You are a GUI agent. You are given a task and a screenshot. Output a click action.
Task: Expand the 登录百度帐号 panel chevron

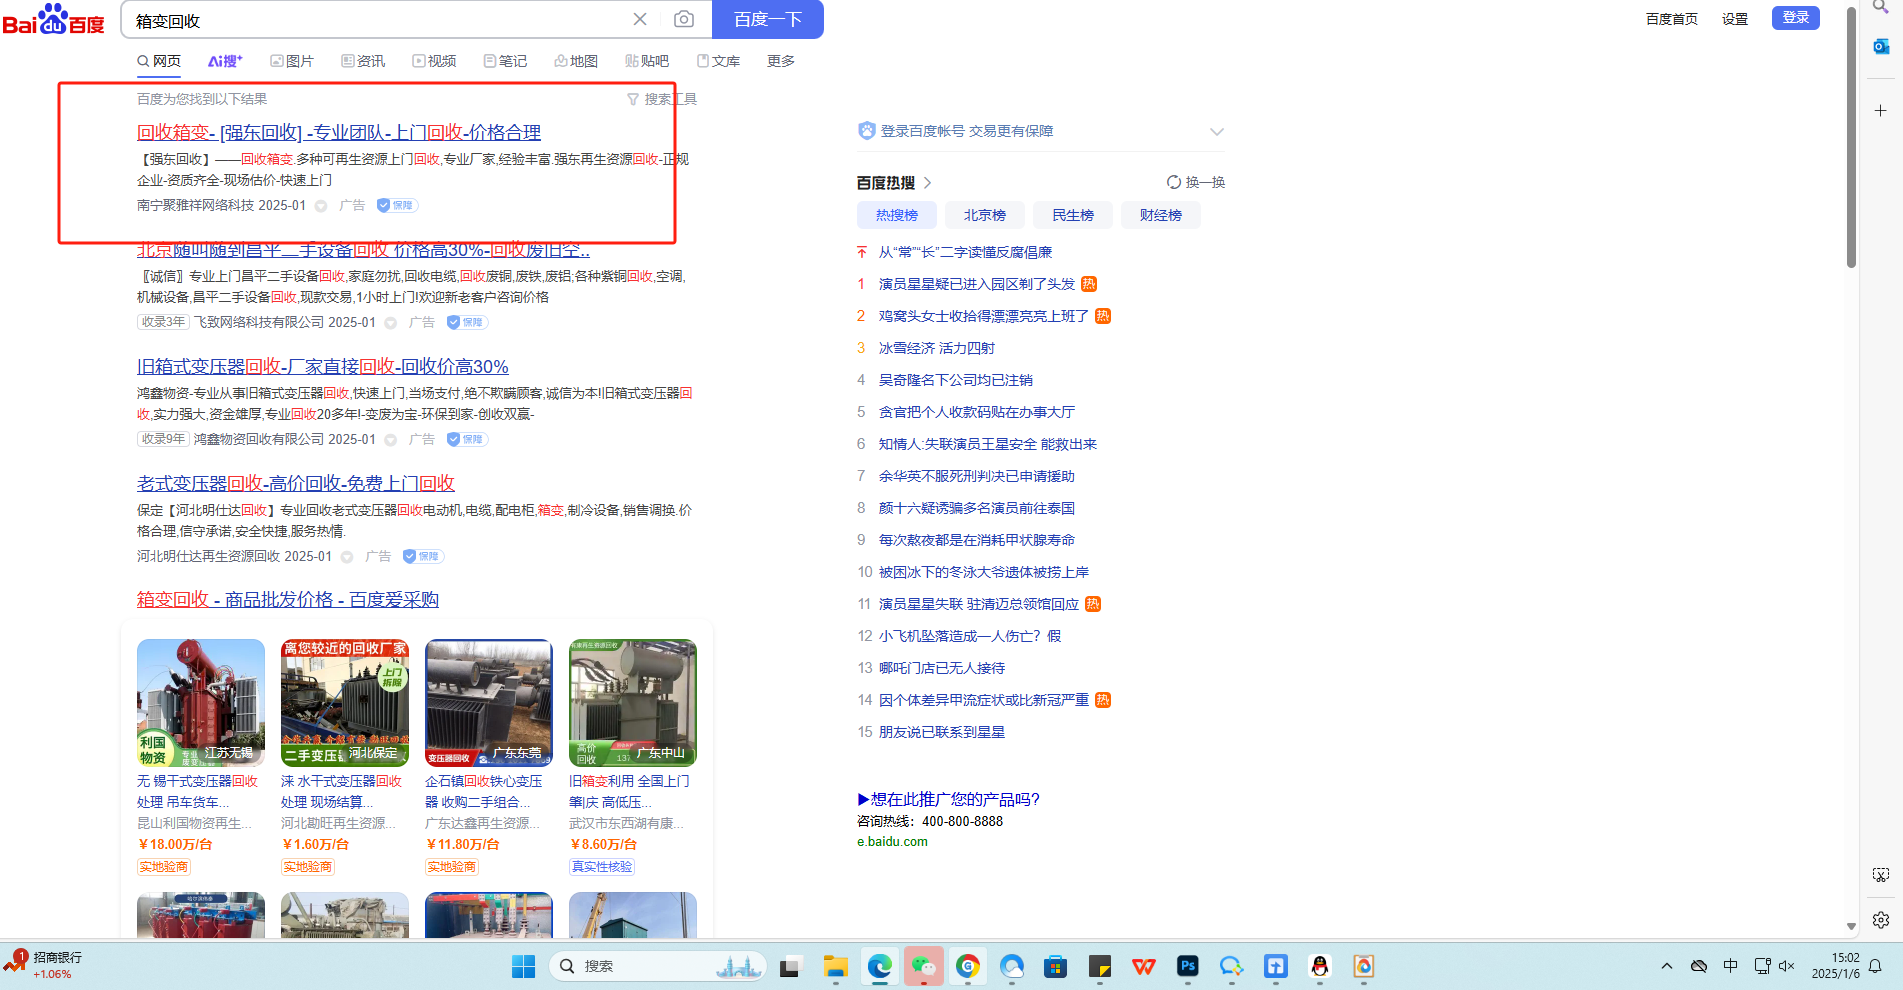click(x=1216, y=131)
